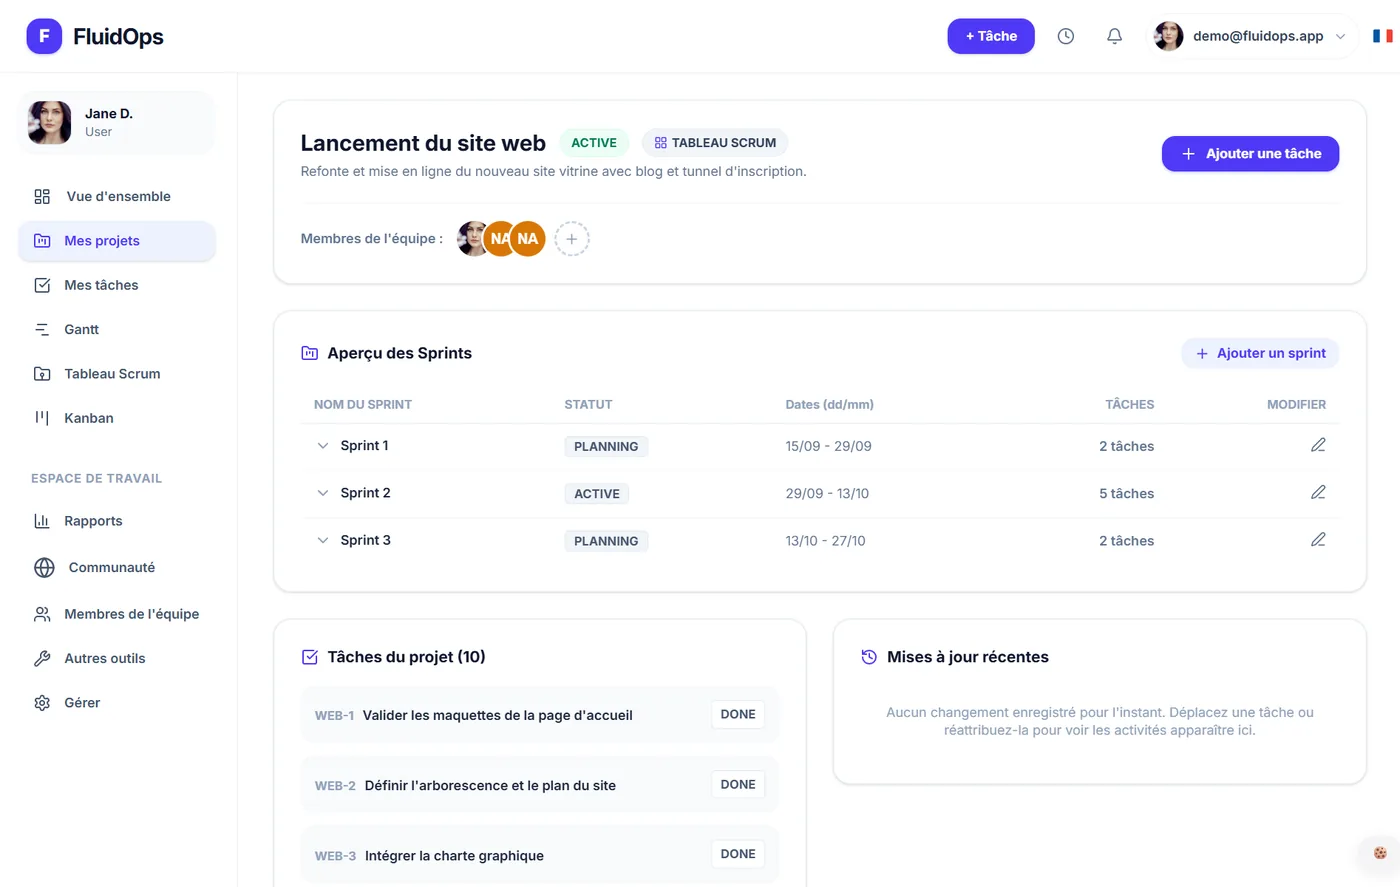Image resolution: width=1400 pixels, height=887 pixels.
Task: Open Mes projets in sidebar
Action: [x=117, y=241]
